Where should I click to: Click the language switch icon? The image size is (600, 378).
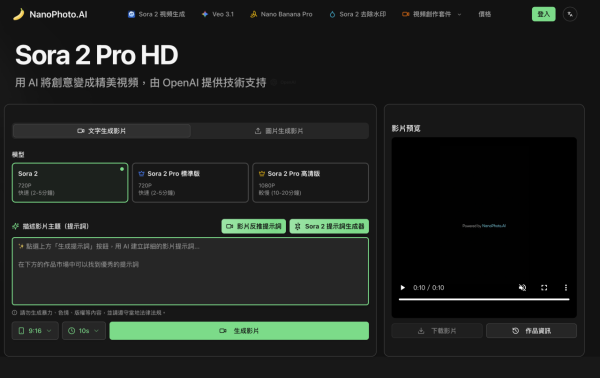pyautogui.click(x=570, y=14)
